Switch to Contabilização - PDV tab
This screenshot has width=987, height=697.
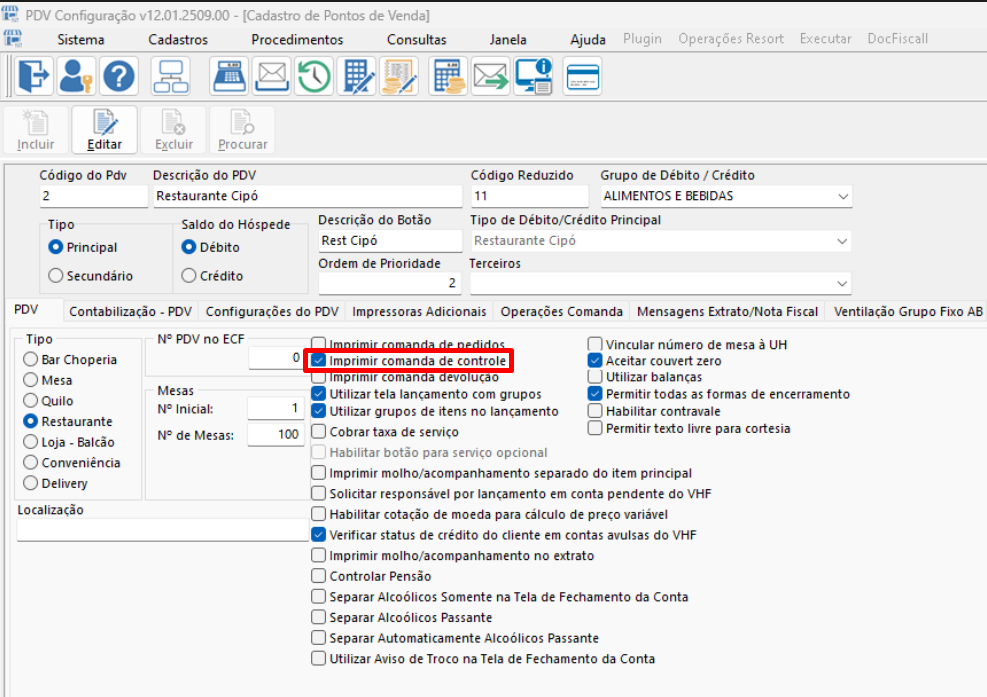[x=130, y=311]
